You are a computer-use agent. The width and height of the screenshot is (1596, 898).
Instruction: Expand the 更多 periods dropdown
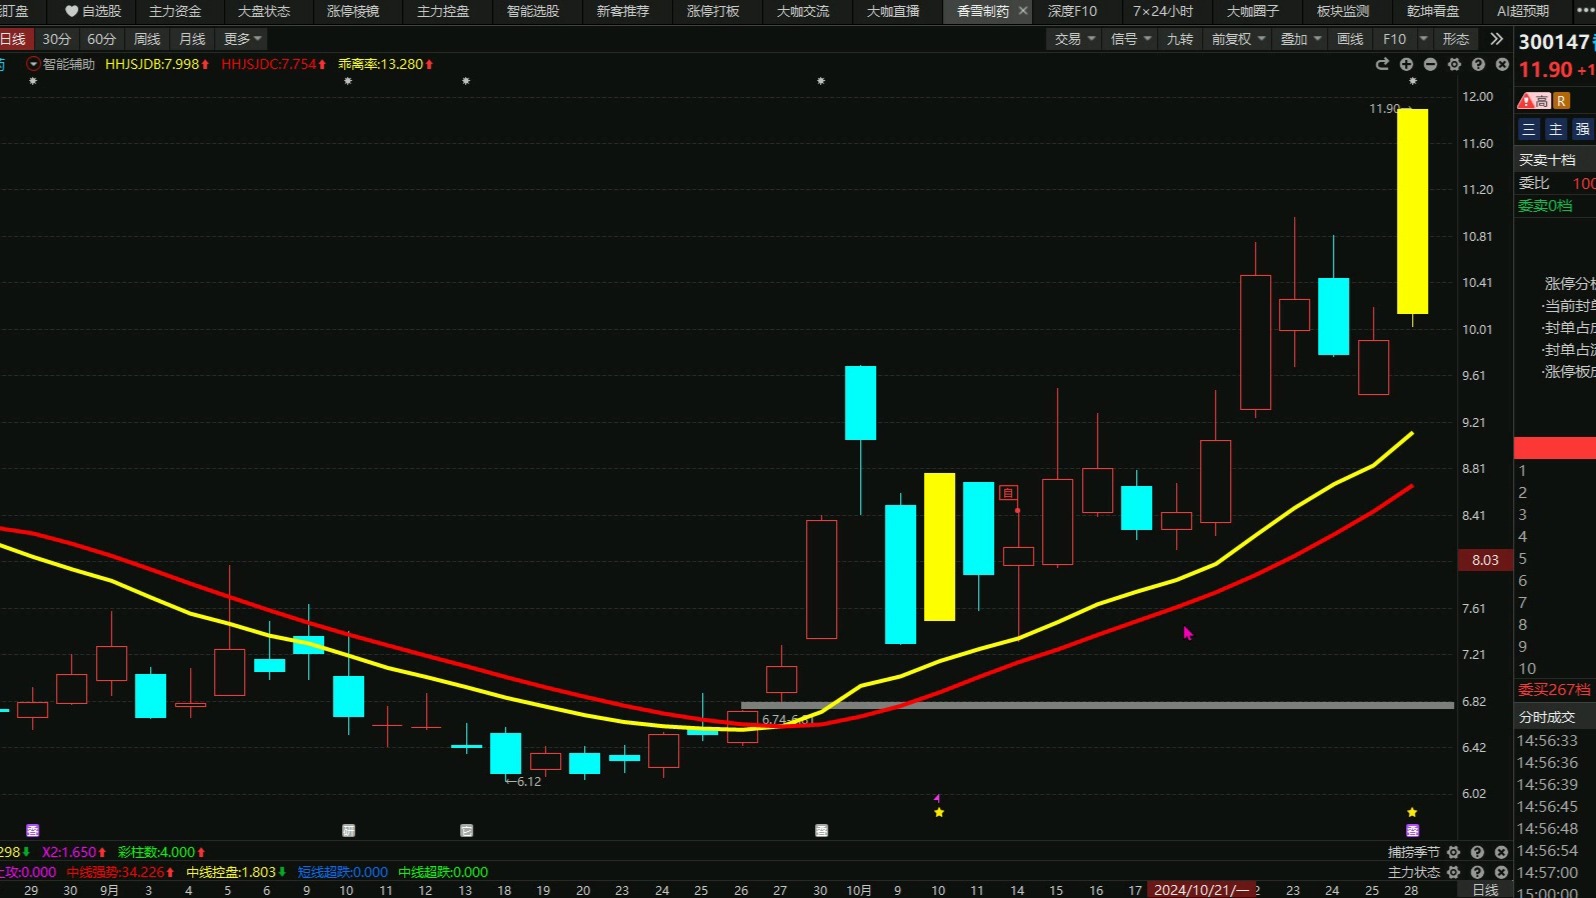[x=243, y=39]
